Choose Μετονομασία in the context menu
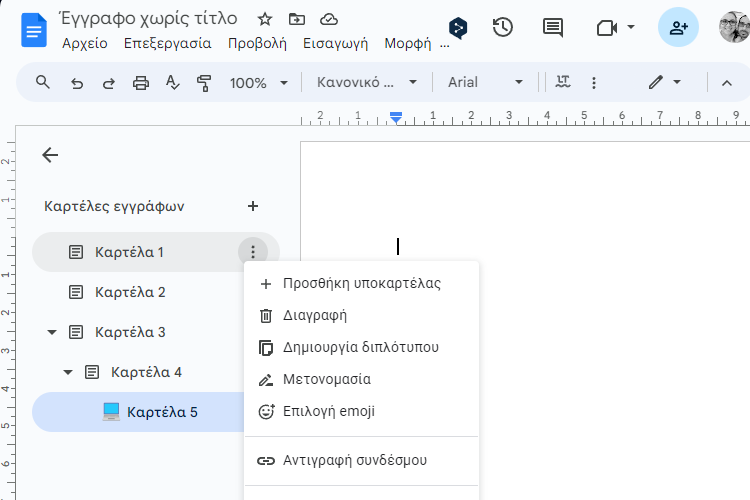The height and width of the screenshot is (500, 750). 326,379
